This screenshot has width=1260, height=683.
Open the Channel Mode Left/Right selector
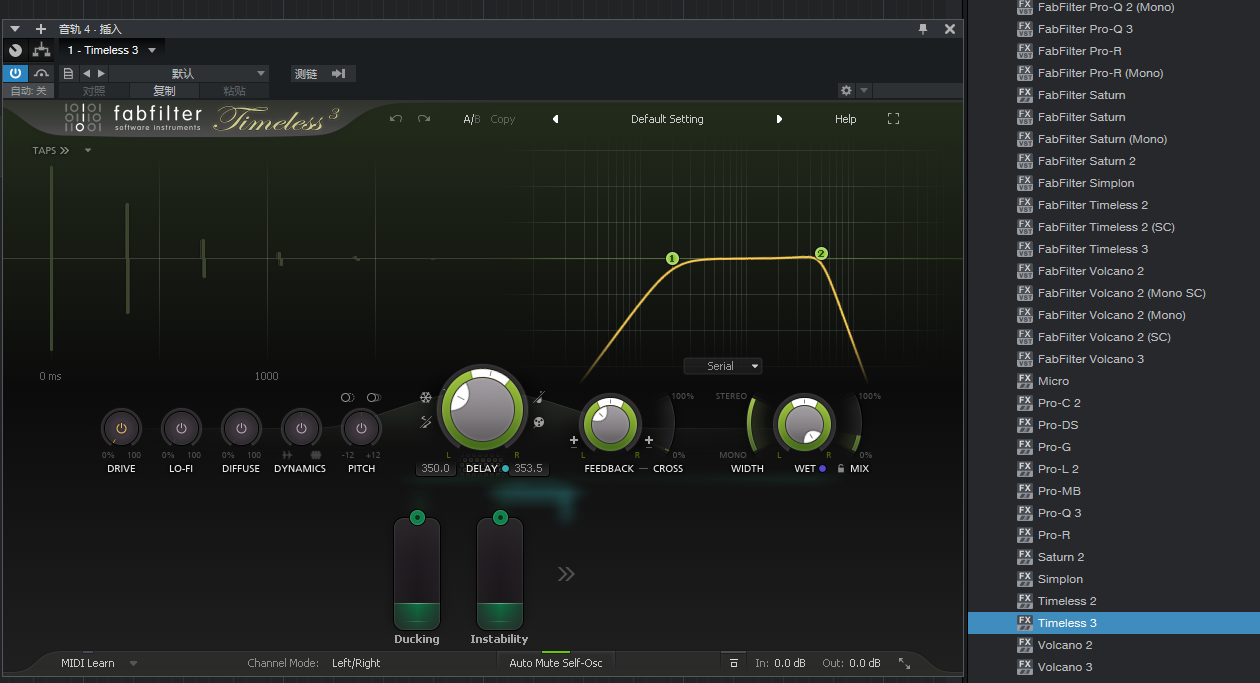click(356, 663)
